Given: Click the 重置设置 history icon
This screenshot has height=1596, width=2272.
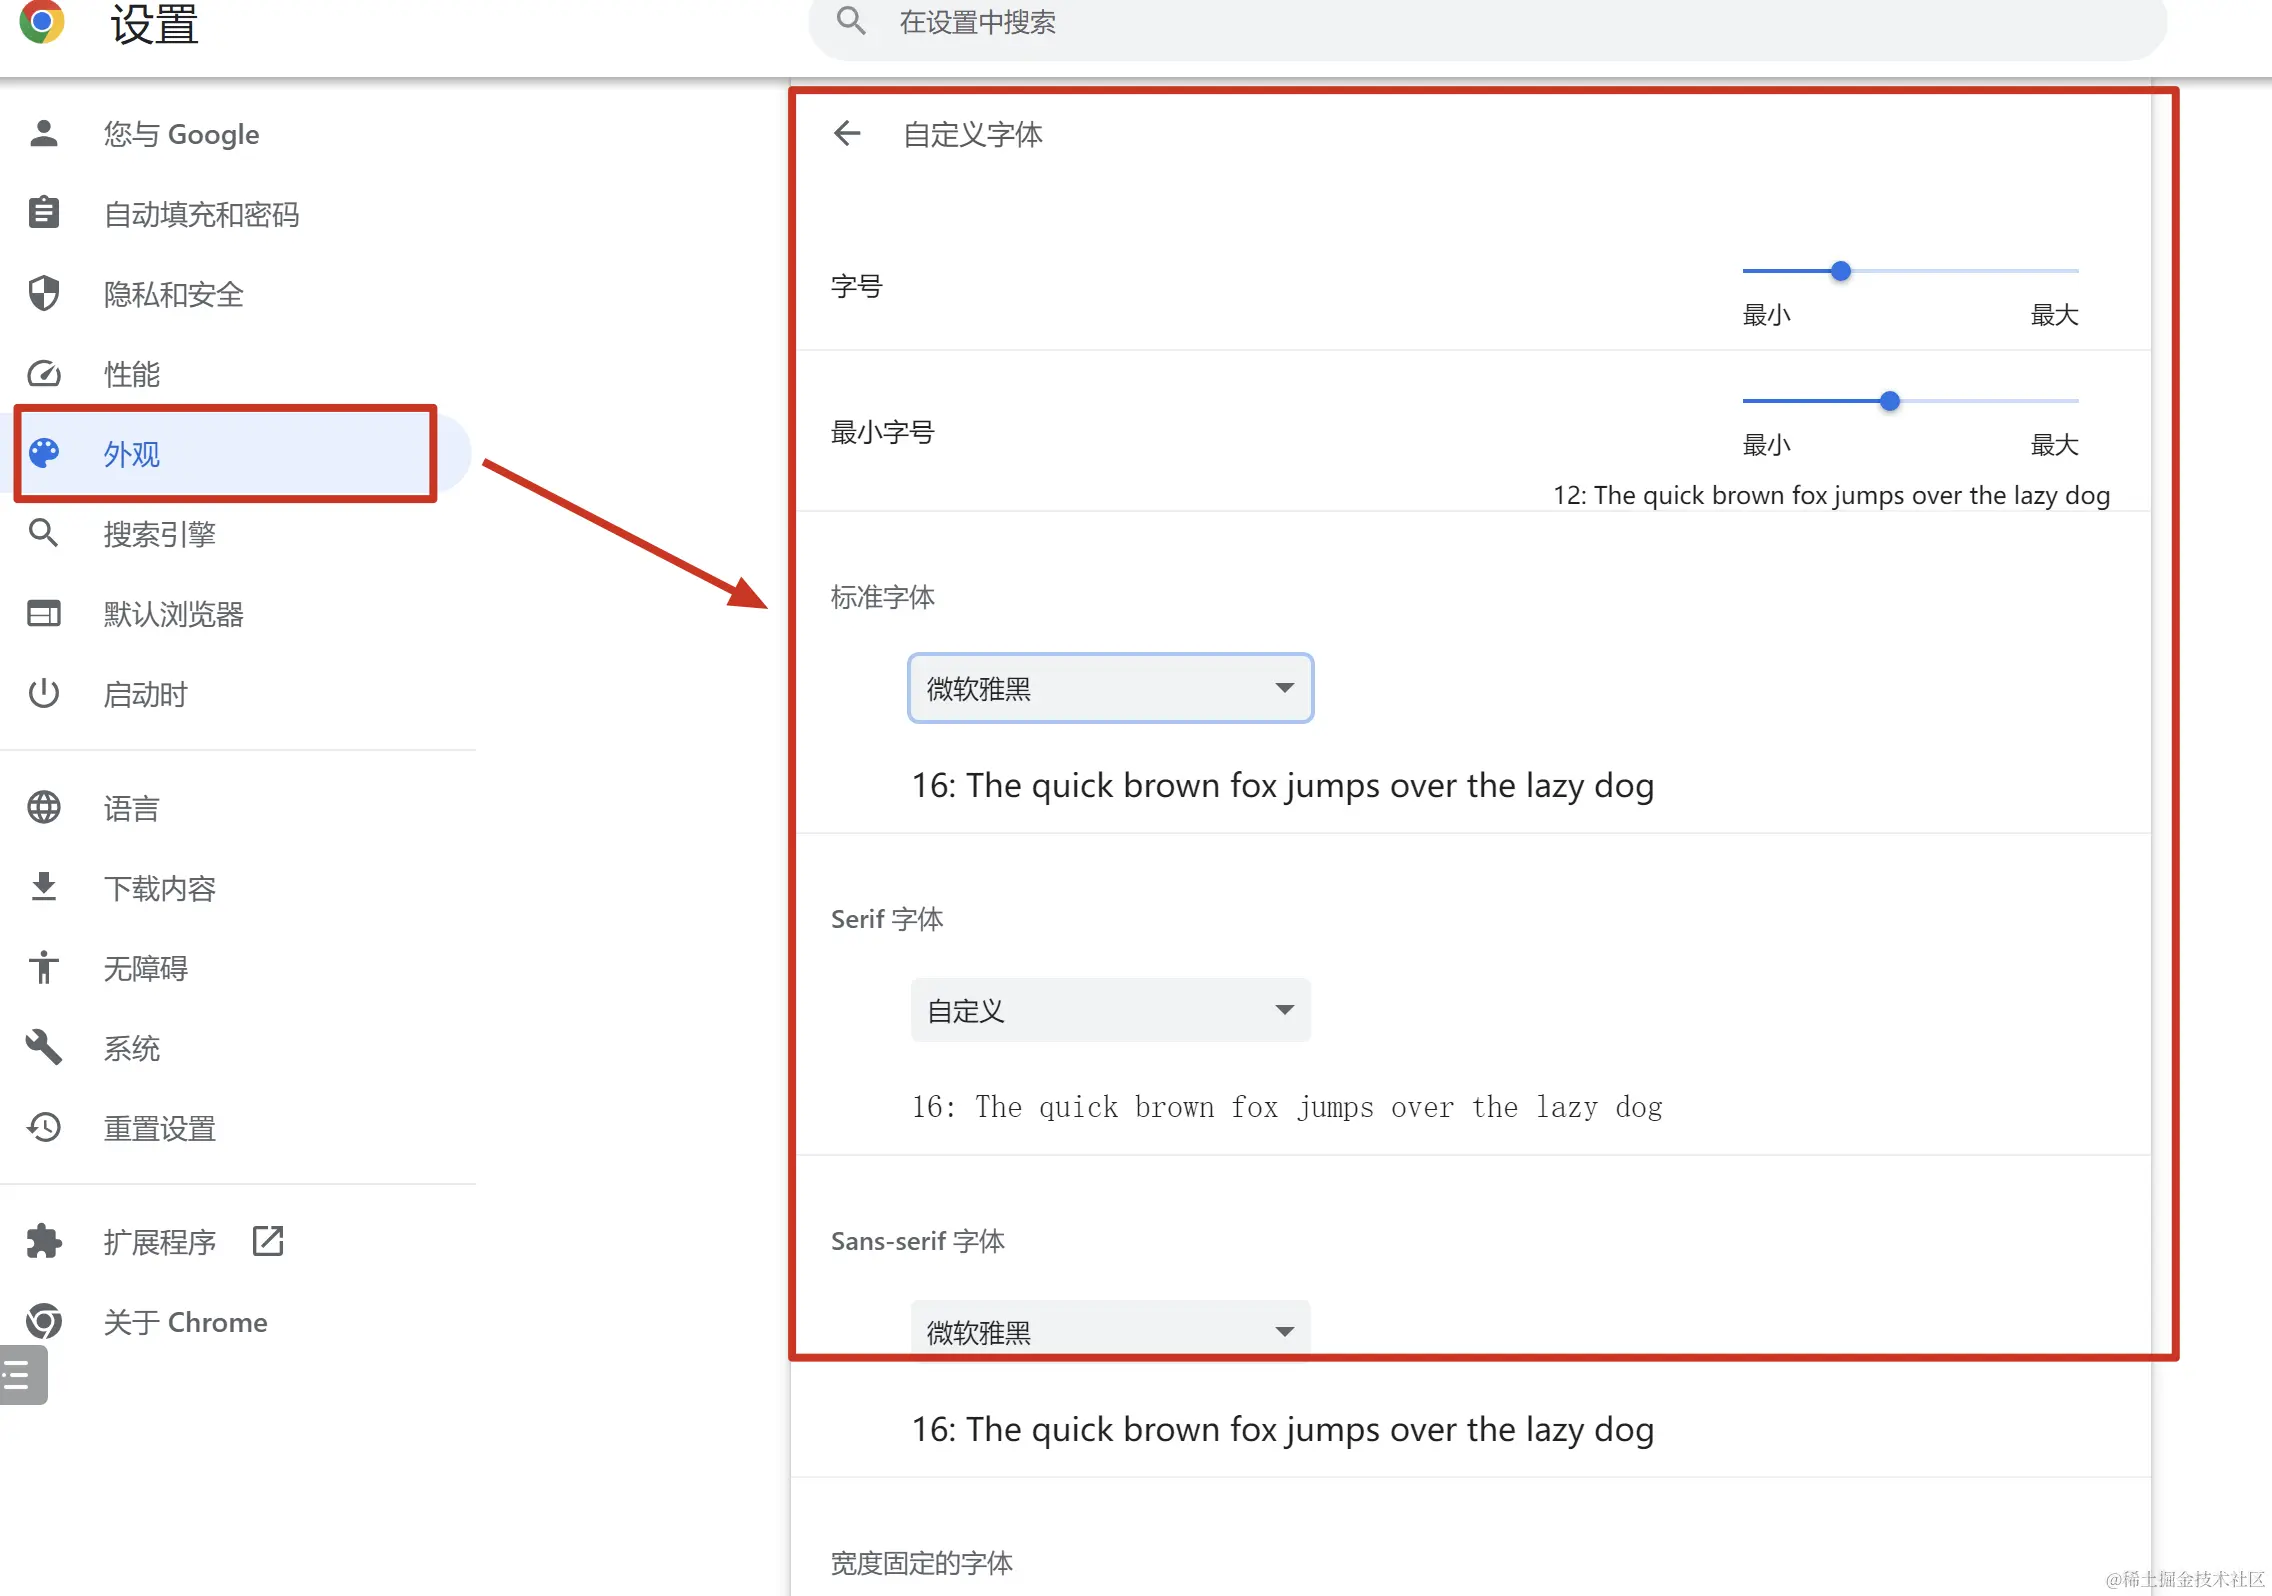Looking at the screenshot, I should tap(44, 1127).
